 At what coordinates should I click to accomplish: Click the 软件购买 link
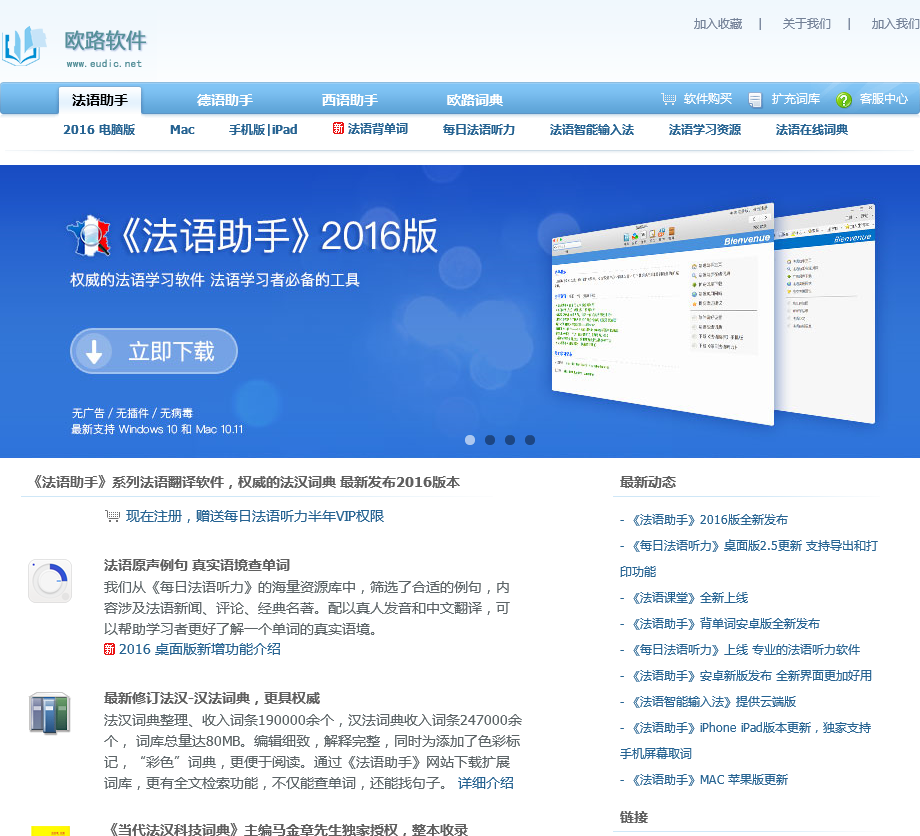coord(708,99)
